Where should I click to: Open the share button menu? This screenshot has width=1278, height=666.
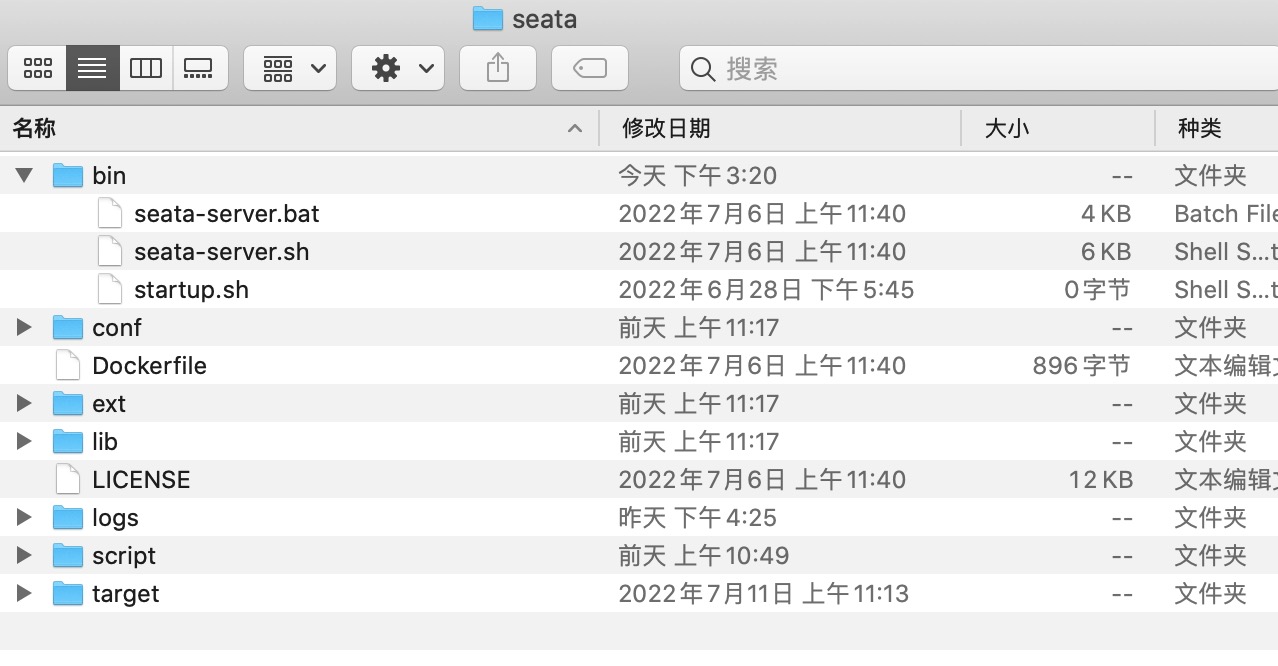coord(498,68)
